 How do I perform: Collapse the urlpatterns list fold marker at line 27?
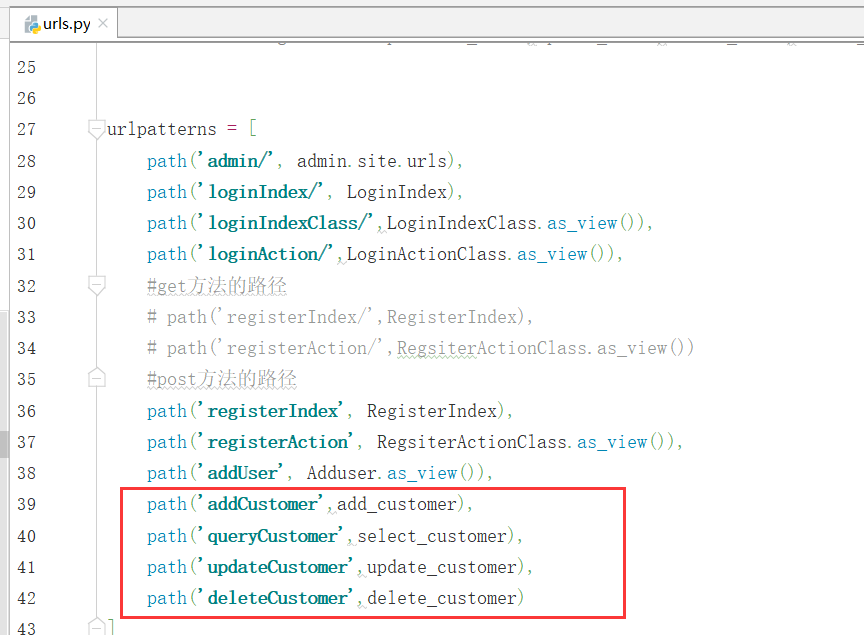coord(96,128)
